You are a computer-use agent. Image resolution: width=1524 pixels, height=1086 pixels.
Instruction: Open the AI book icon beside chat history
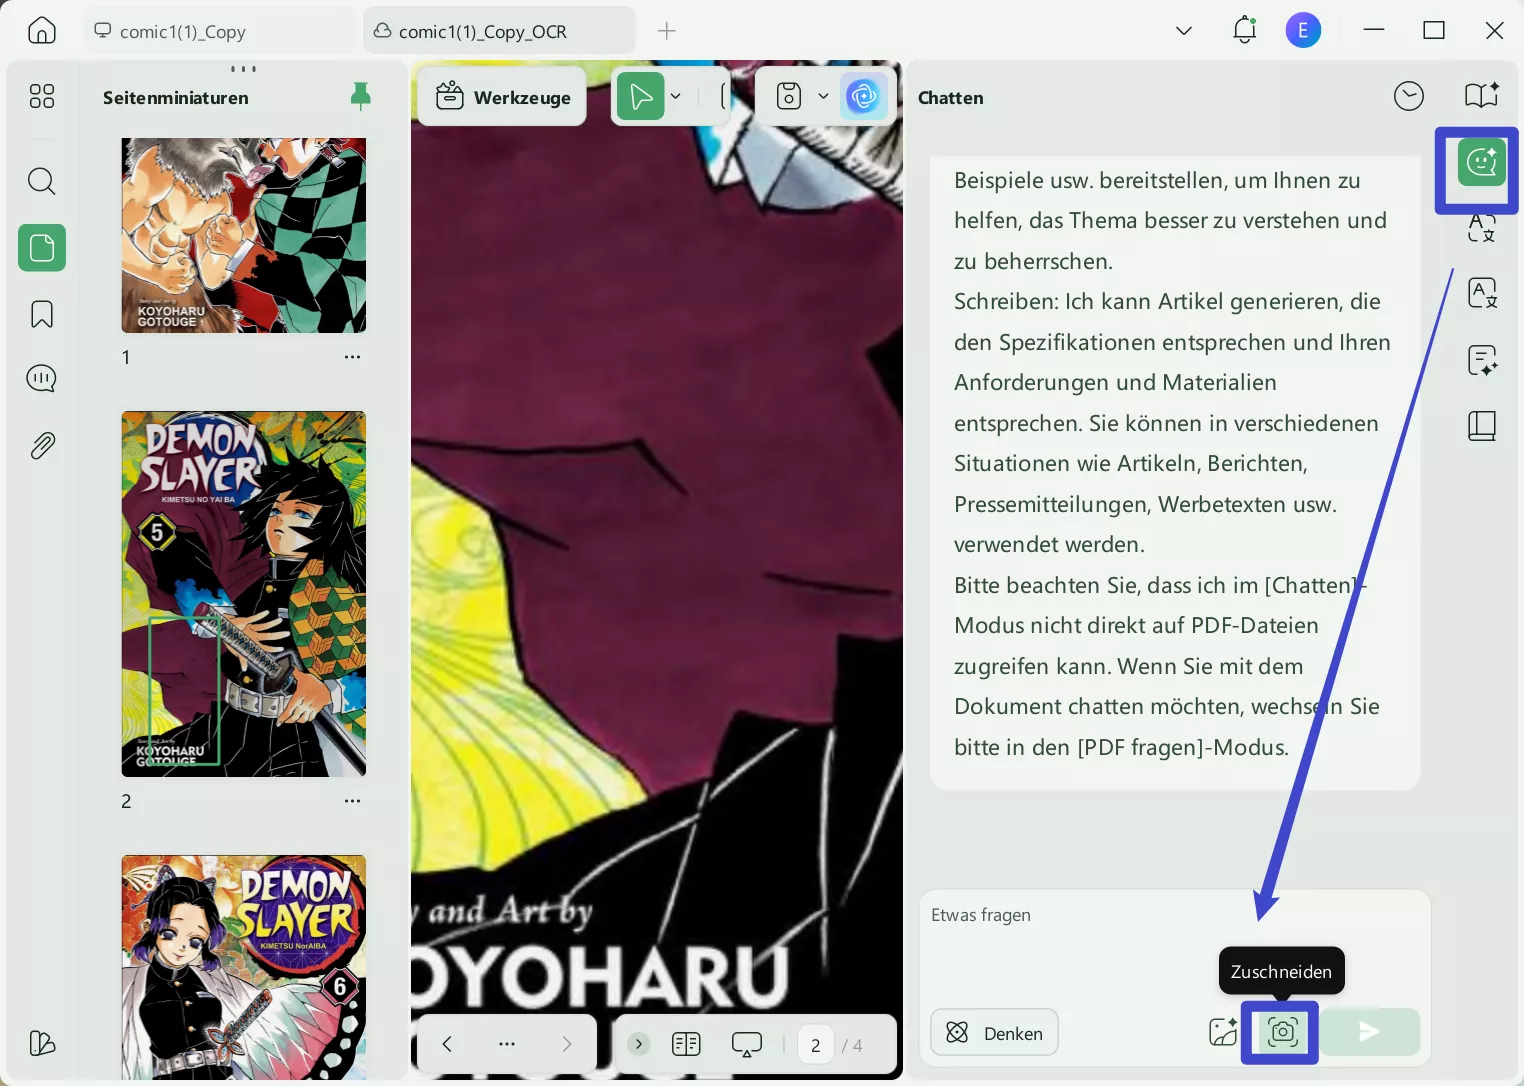(1482, 96)
